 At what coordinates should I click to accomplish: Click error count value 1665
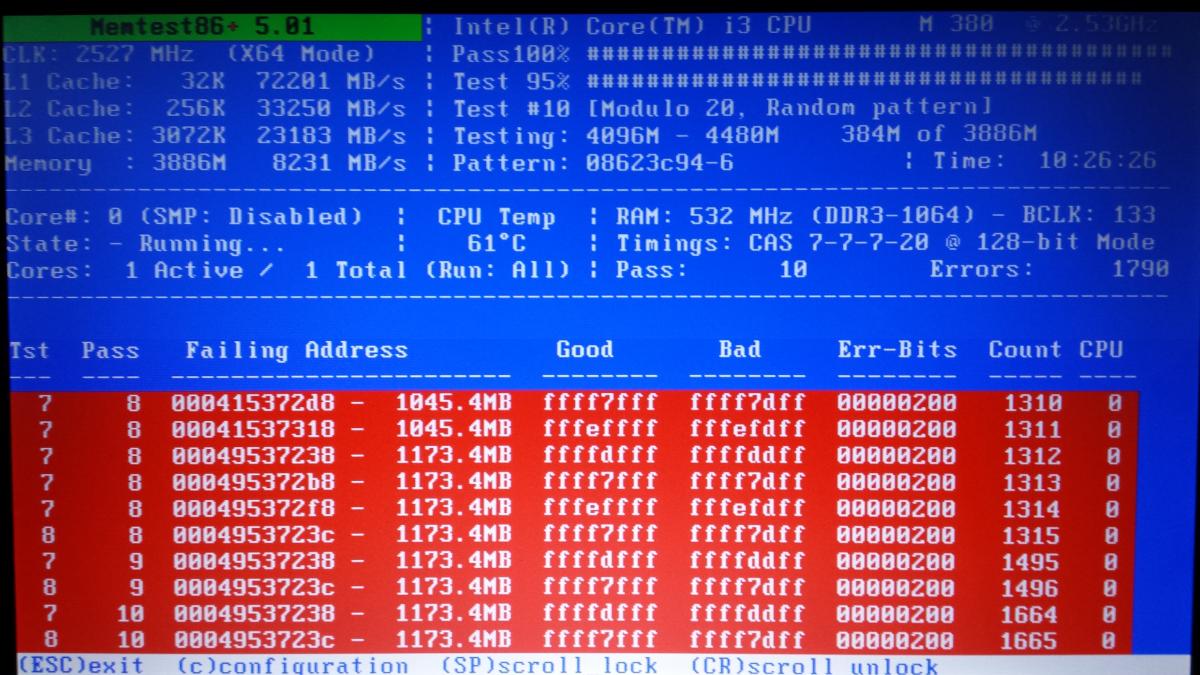click(1031, 639)
